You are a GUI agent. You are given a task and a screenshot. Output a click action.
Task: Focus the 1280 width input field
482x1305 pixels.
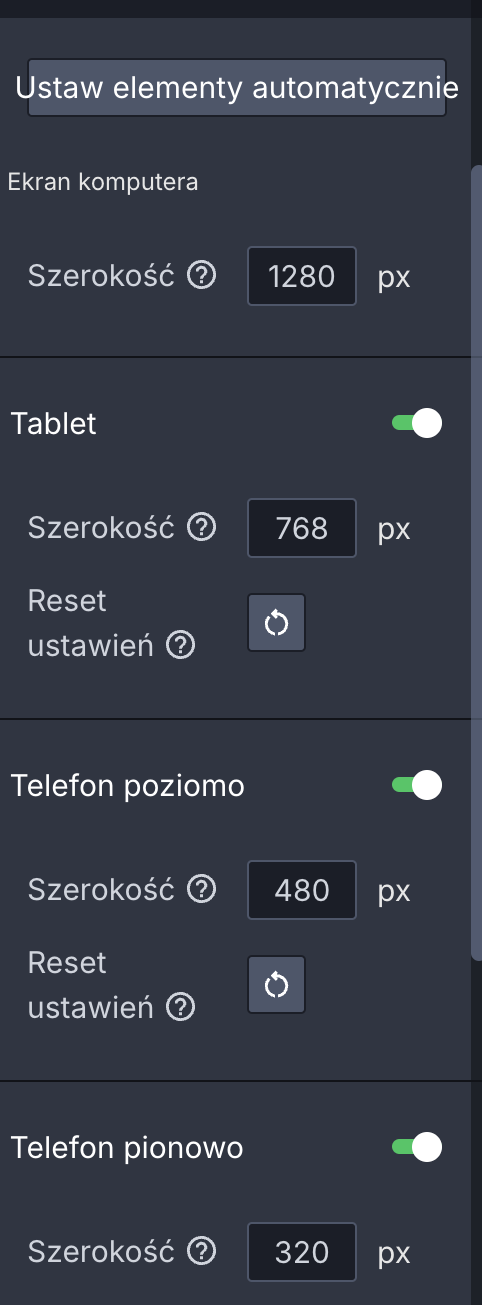point(302,276)
